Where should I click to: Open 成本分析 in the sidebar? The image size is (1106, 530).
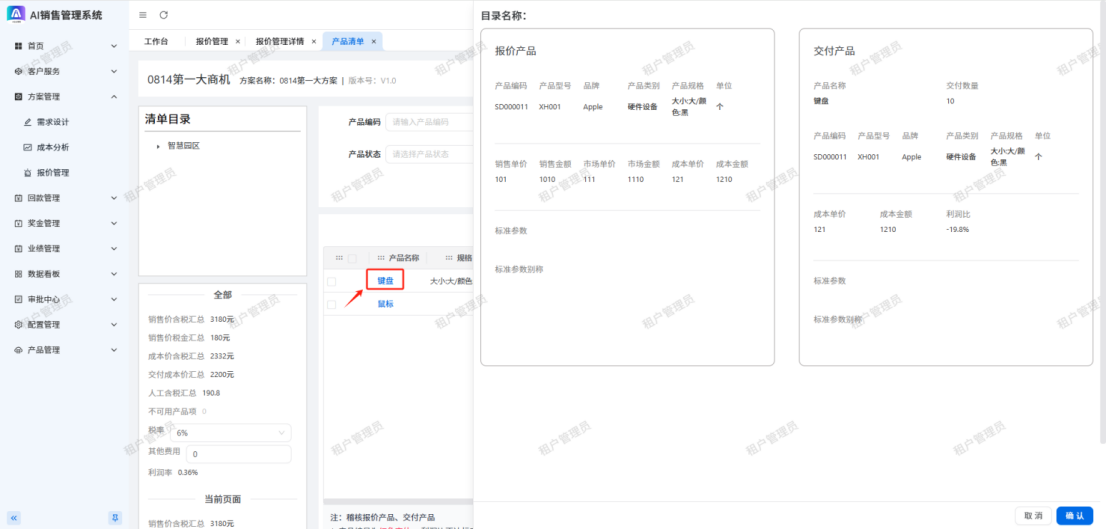coord(52,147)
